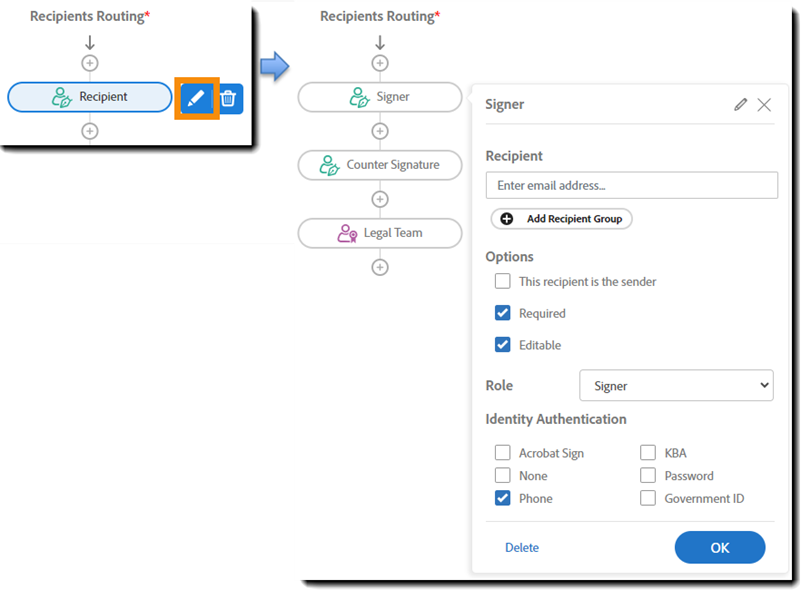Image resolution: width=801 pixels, height=590 pixels.
Task: Click the pencil edit icon on Recipient
Action: point(196,97)
